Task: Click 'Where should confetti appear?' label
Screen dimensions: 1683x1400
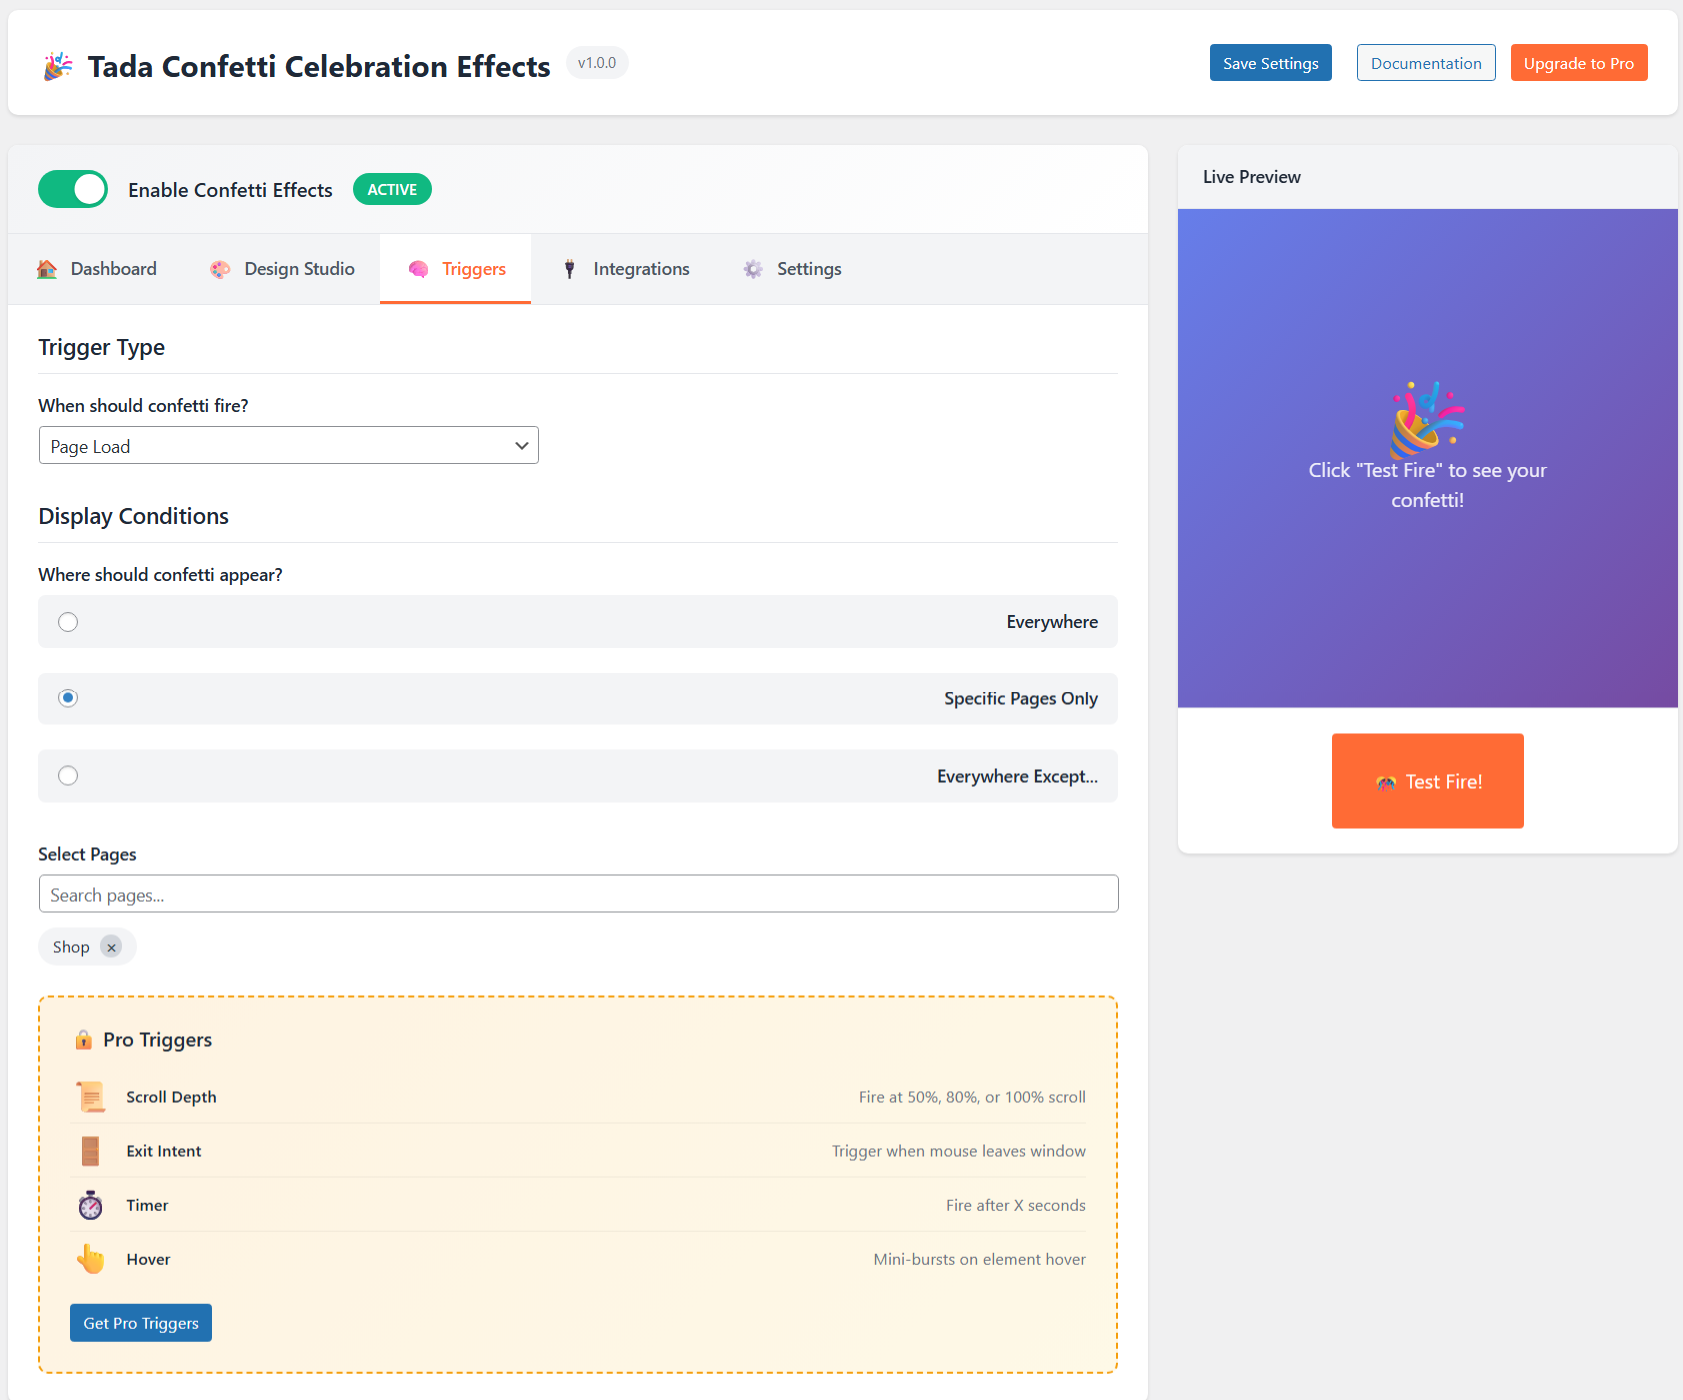Action: click(x=160, y=574)
